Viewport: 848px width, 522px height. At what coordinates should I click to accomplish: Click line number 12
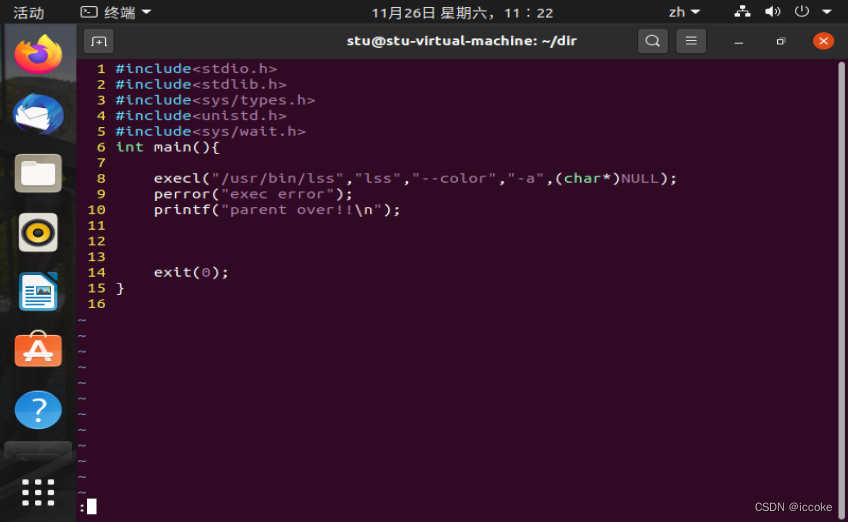coord(96,241)
